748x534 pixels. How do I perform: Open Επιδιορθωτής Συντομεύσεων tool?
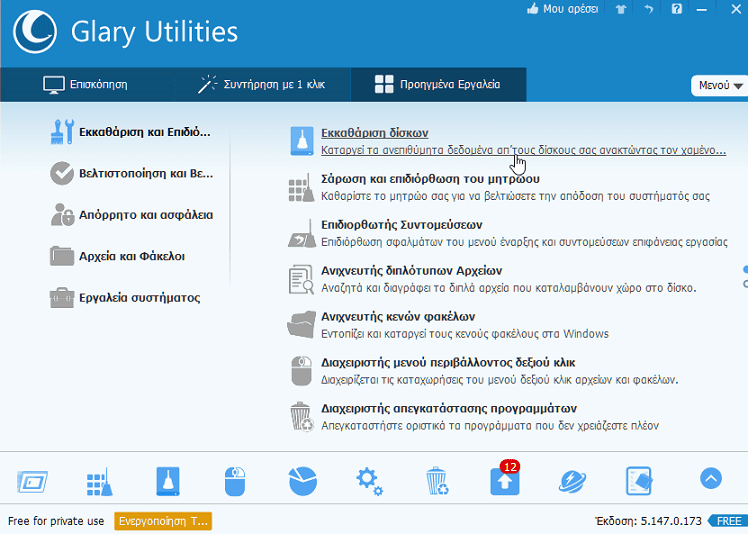(x=402, y=225)
